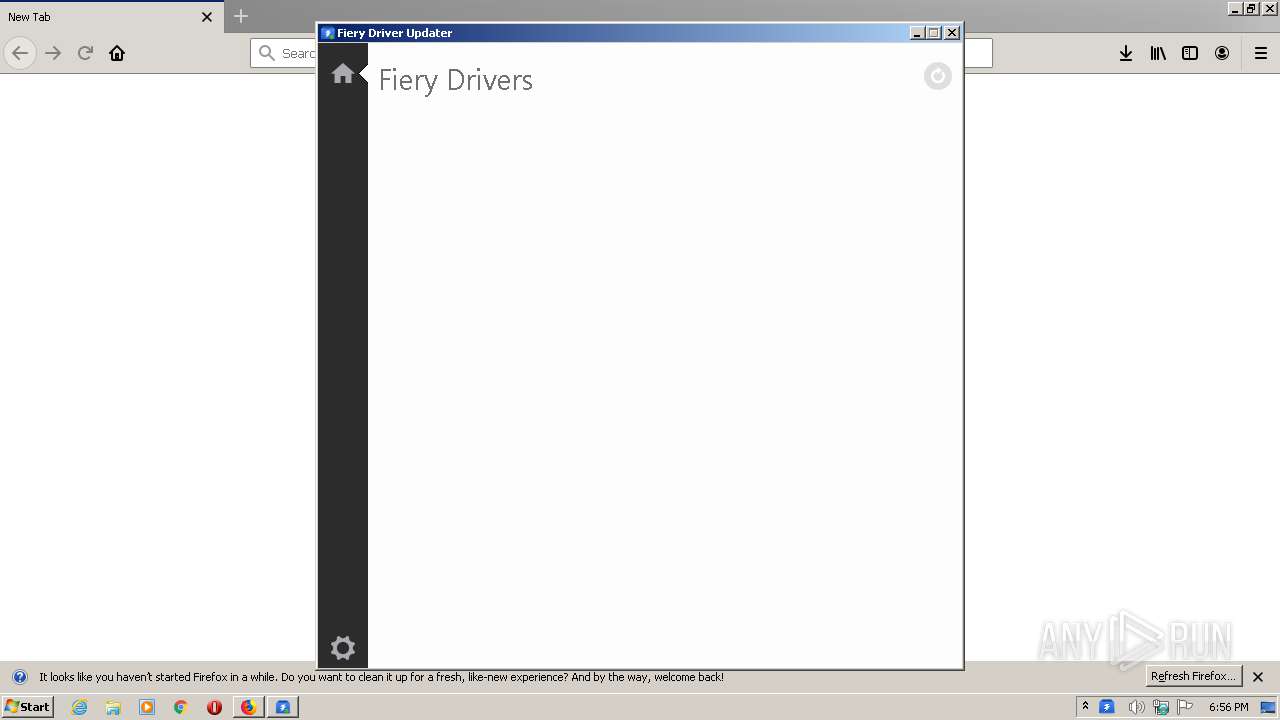Click the network tray icon
The width and height of the screenshot is (1280, 720).
coord(1161,707)
